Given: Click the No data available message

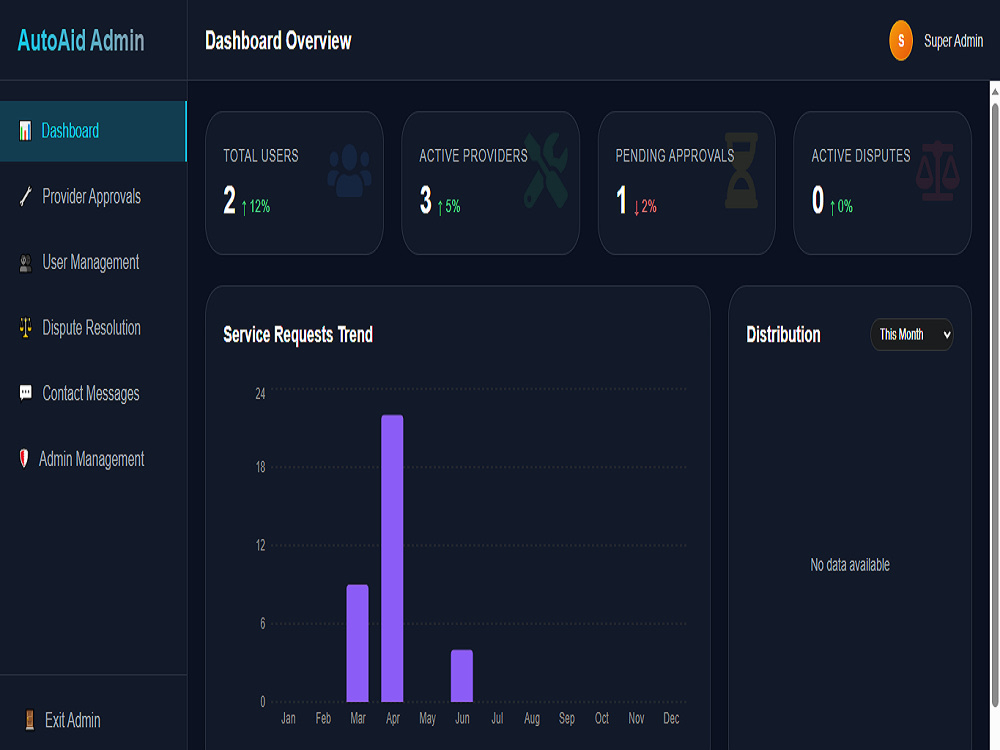Looking at the screenshot, I should [x=850, y=564].
